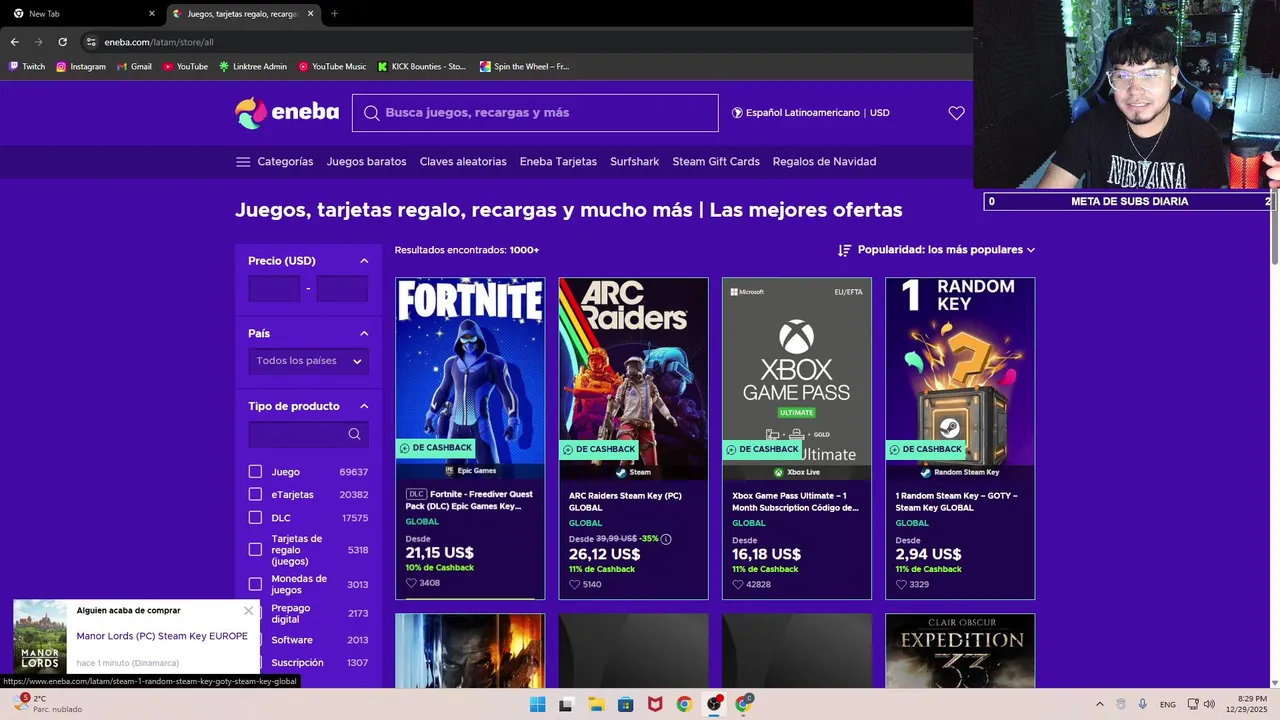
Task: Open the Instagram bookmark
Action: click(x=81, y=67)
